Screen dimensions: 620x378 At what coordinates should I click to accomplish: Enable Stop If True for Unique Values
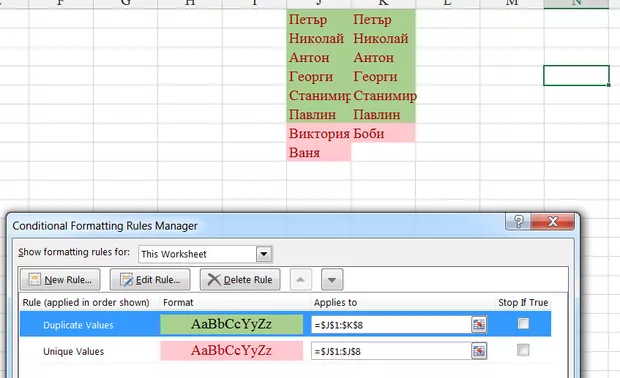pos(523,350)
